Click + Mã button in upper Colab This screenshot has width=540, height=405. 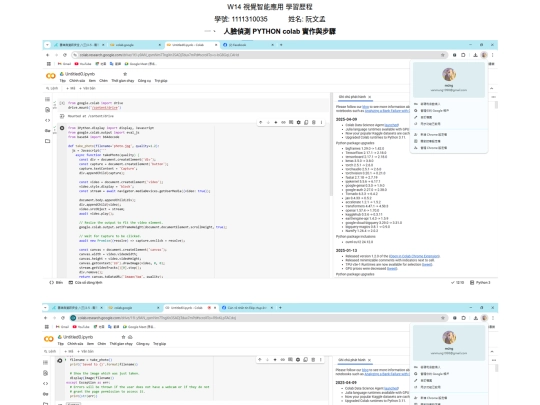click(71, 89)
